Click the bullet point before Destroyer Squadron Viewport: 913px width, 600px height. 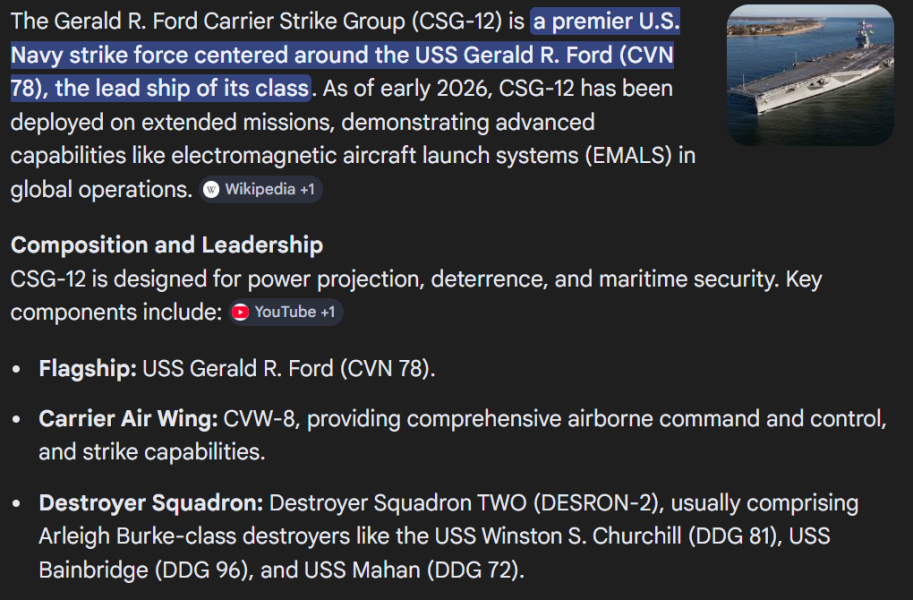[17, 503]
